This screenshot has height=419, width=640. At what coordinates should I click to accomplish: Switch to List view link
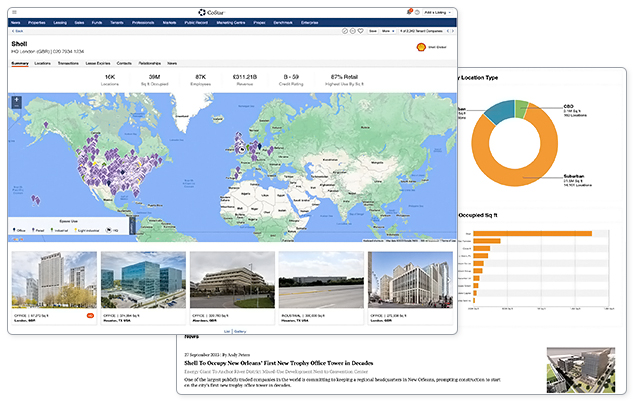pyautogui.click(x=227, y=331)
